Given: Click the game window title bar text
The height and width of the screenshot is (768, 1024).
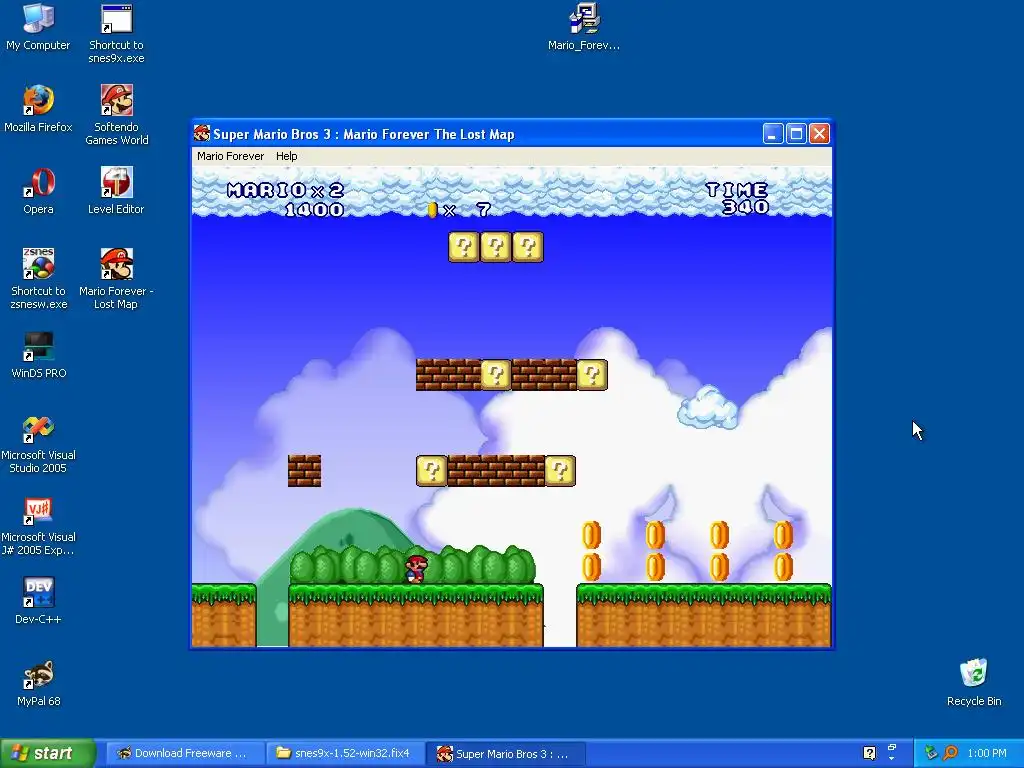Looking at the screenshot, I should point(364,134).
